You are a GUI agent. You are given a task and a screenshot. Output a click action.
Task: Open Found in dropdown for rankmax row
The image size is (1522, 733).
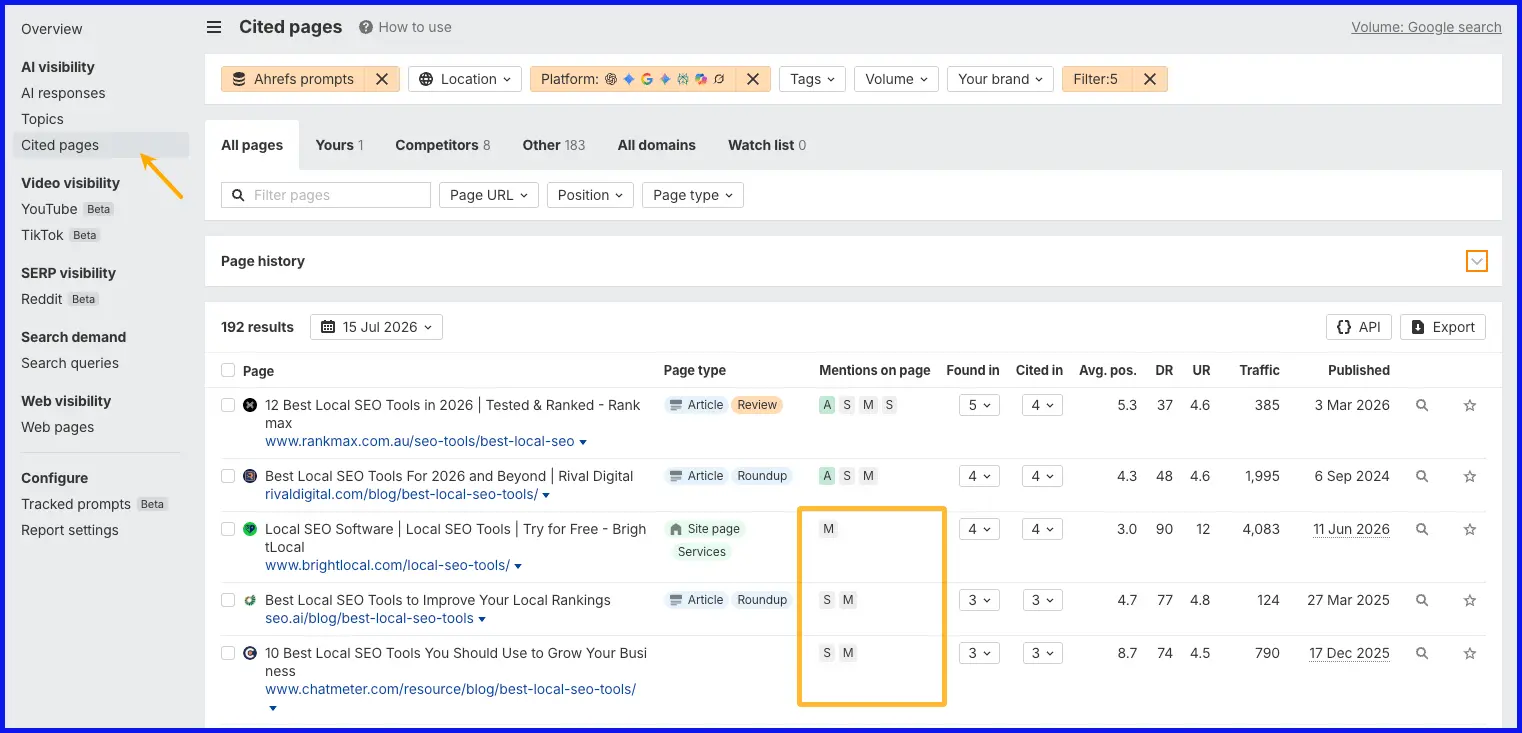[x=978, y=405]
